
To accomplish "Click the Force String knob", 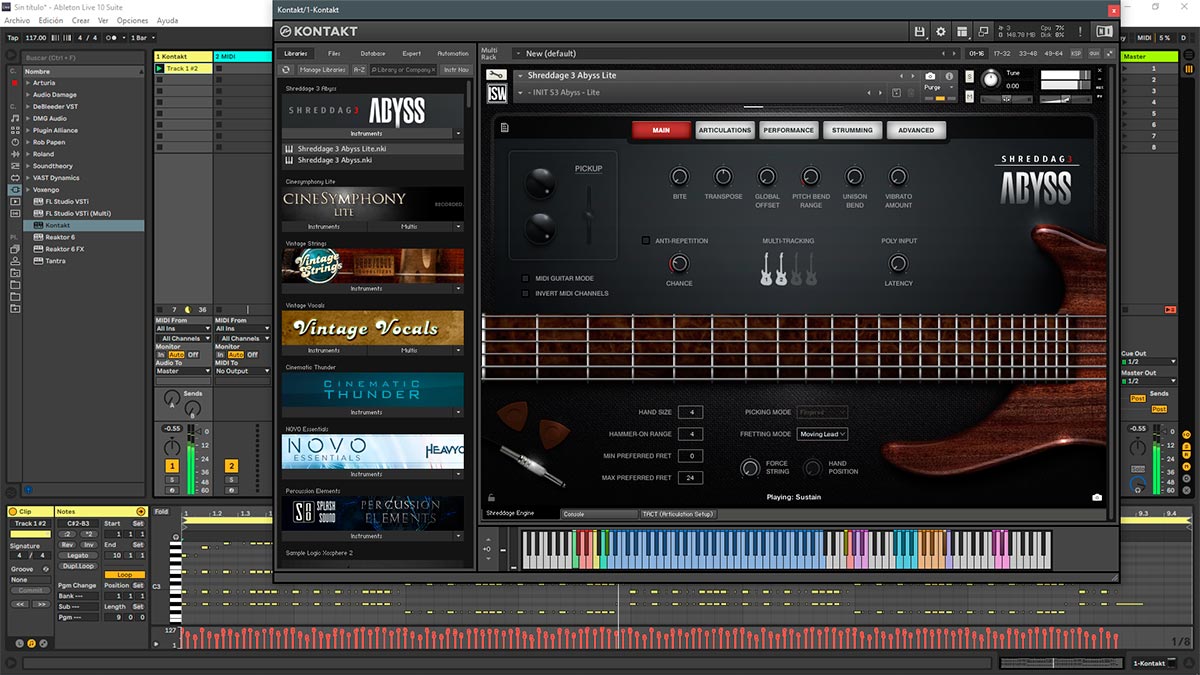I will tap(750, 467).
